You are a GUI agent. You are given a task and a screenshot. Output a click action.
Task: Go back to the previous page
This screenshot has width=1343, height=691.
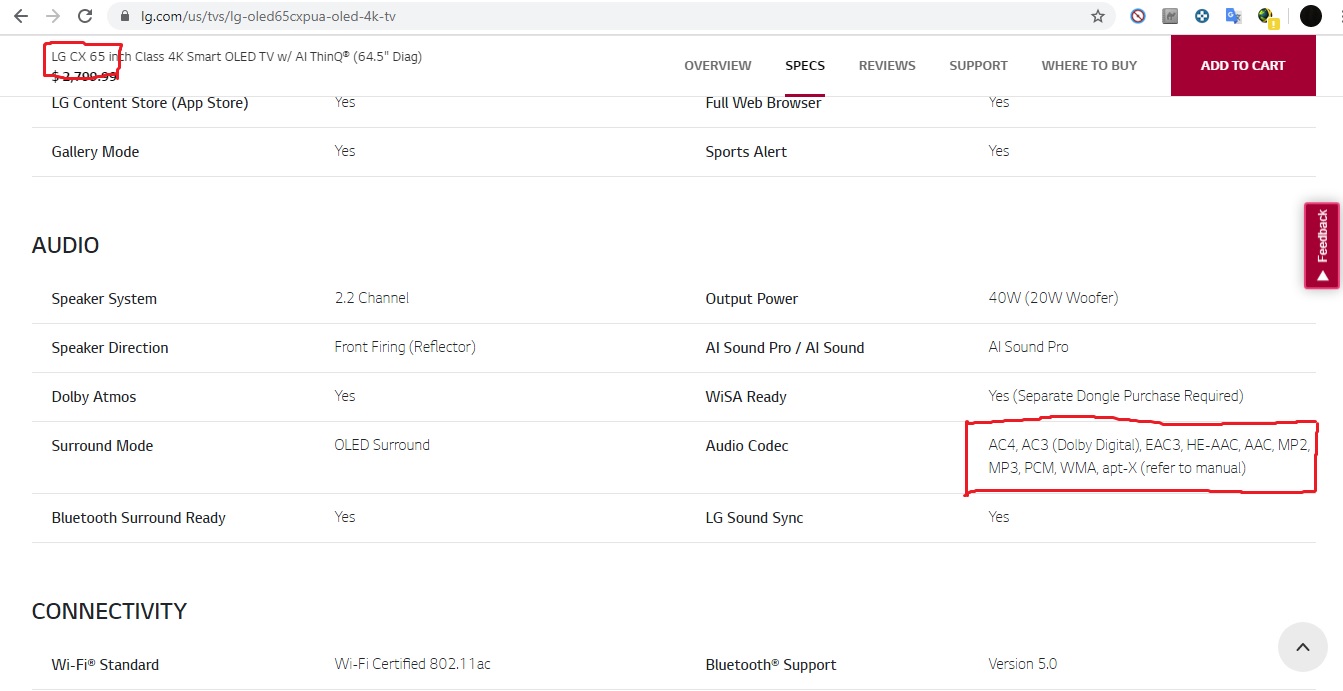tap(21, 16)
